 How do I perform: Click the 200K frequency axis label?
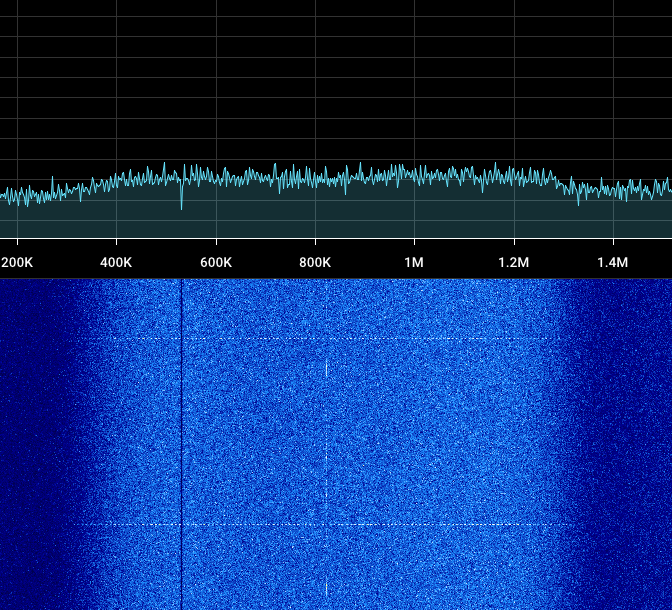17,262
